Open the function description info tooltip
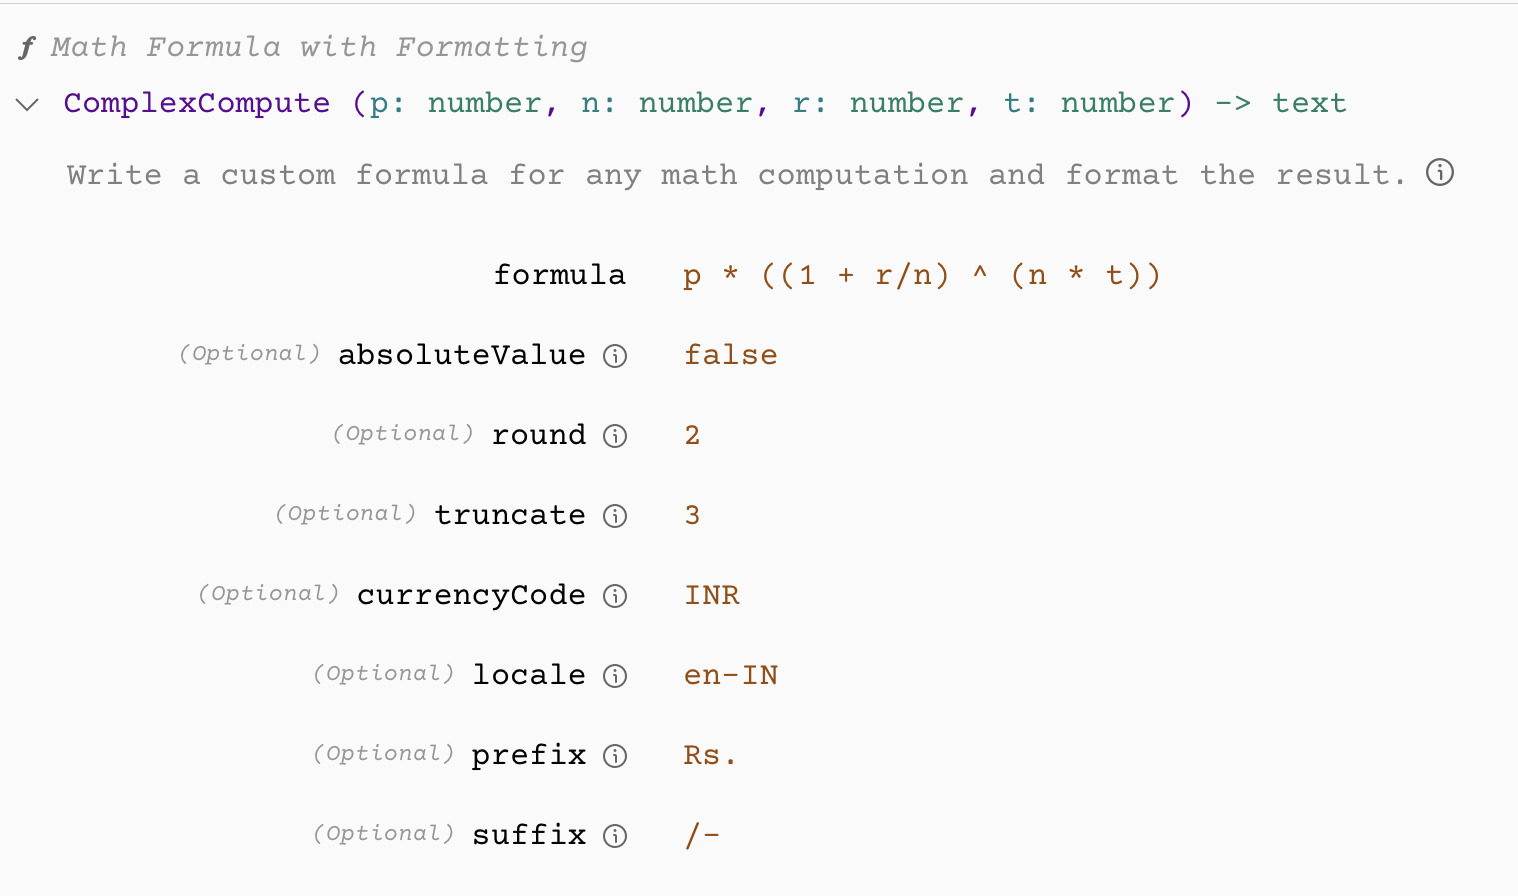 click(1439, 172)
